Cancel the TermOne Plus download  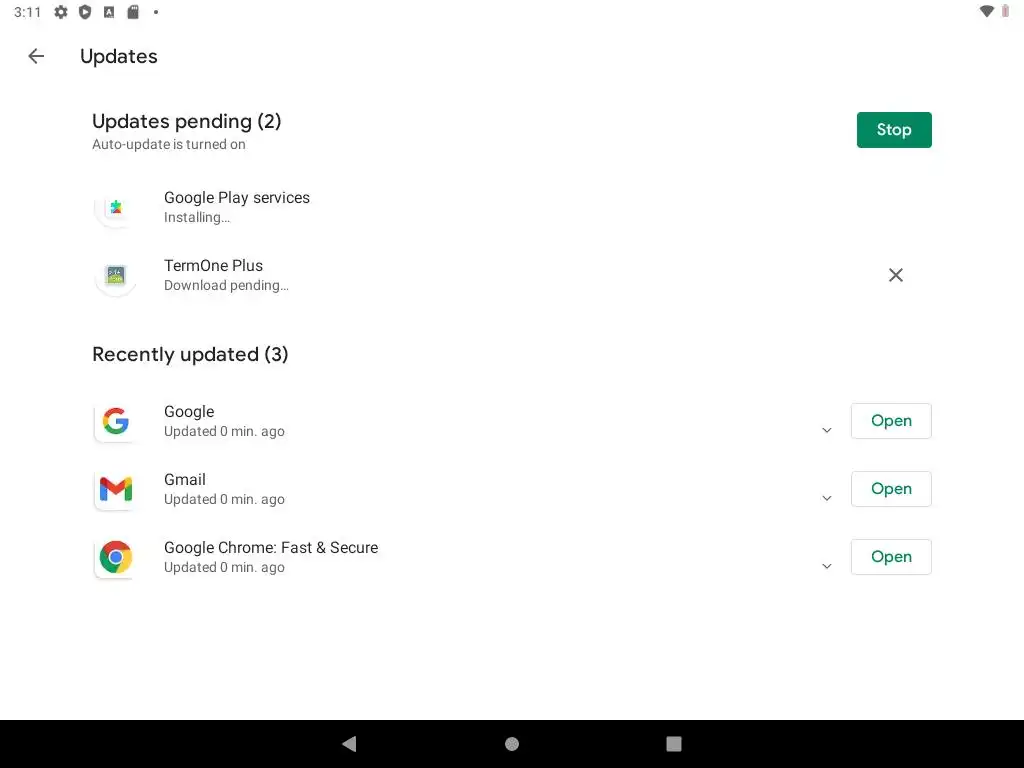coord(895,275)
